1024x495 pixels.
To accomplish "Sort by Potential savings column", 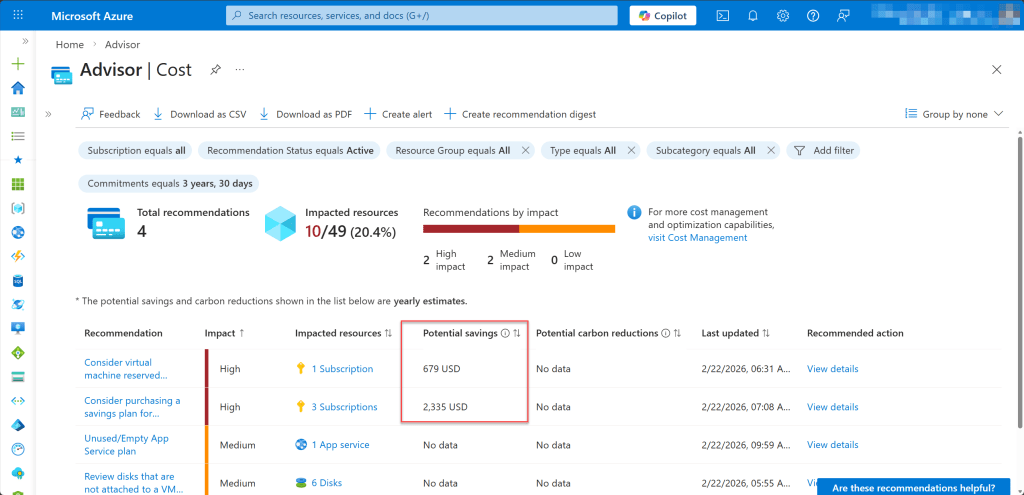I will pyautogui.click(x=517, y=333).
